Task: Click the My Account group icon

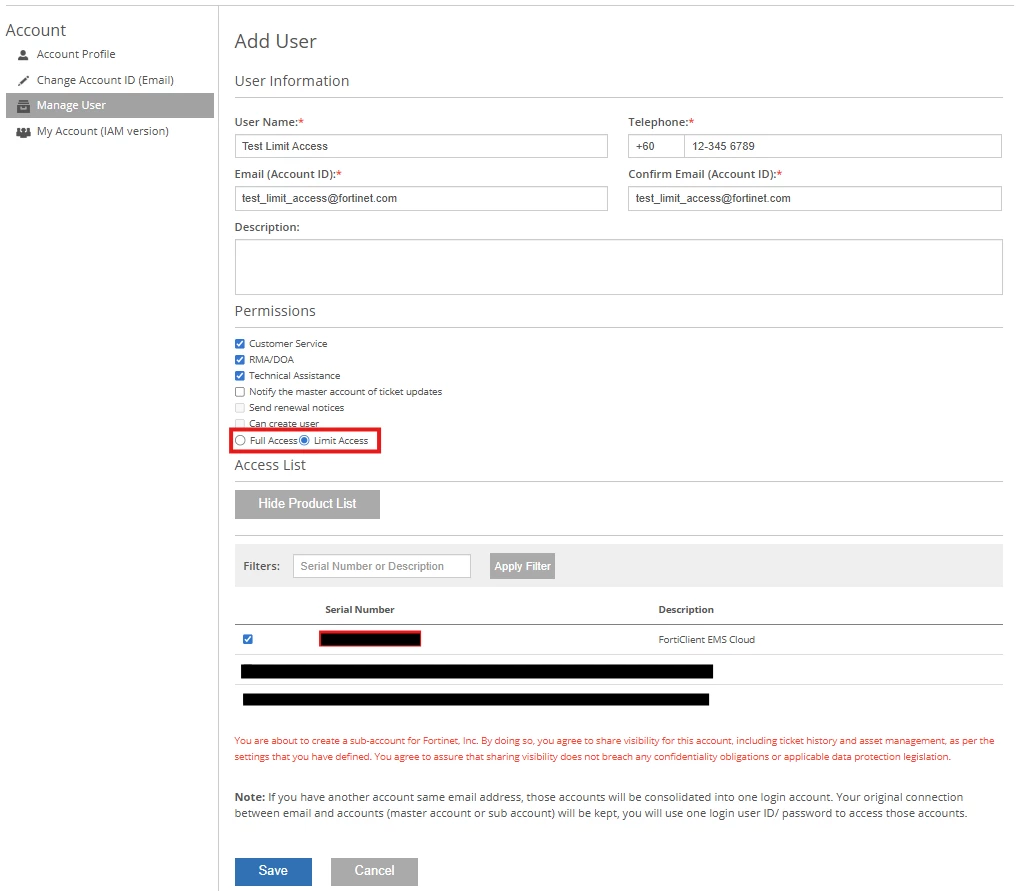Action: 23,132
